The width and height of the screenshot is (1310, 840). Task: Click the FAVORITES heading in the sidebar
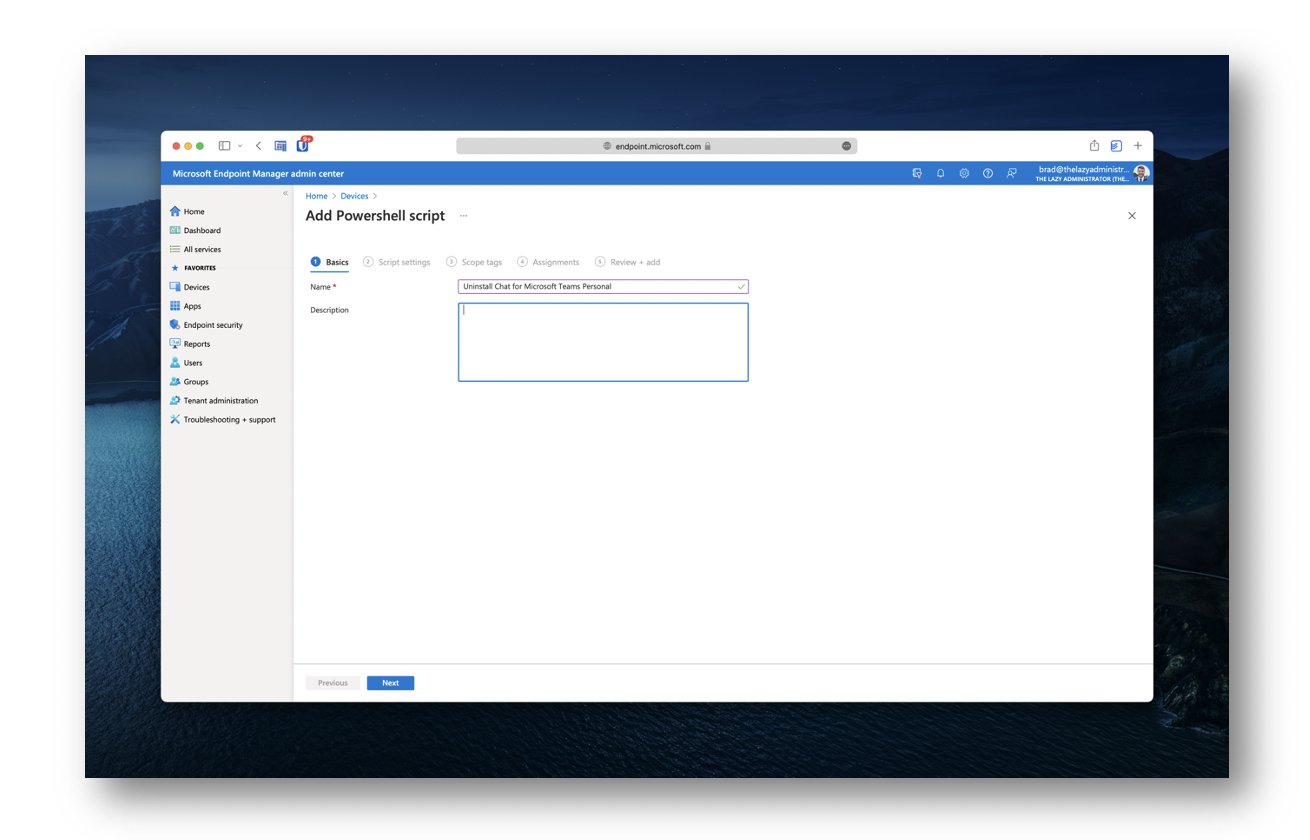(200, 268)
